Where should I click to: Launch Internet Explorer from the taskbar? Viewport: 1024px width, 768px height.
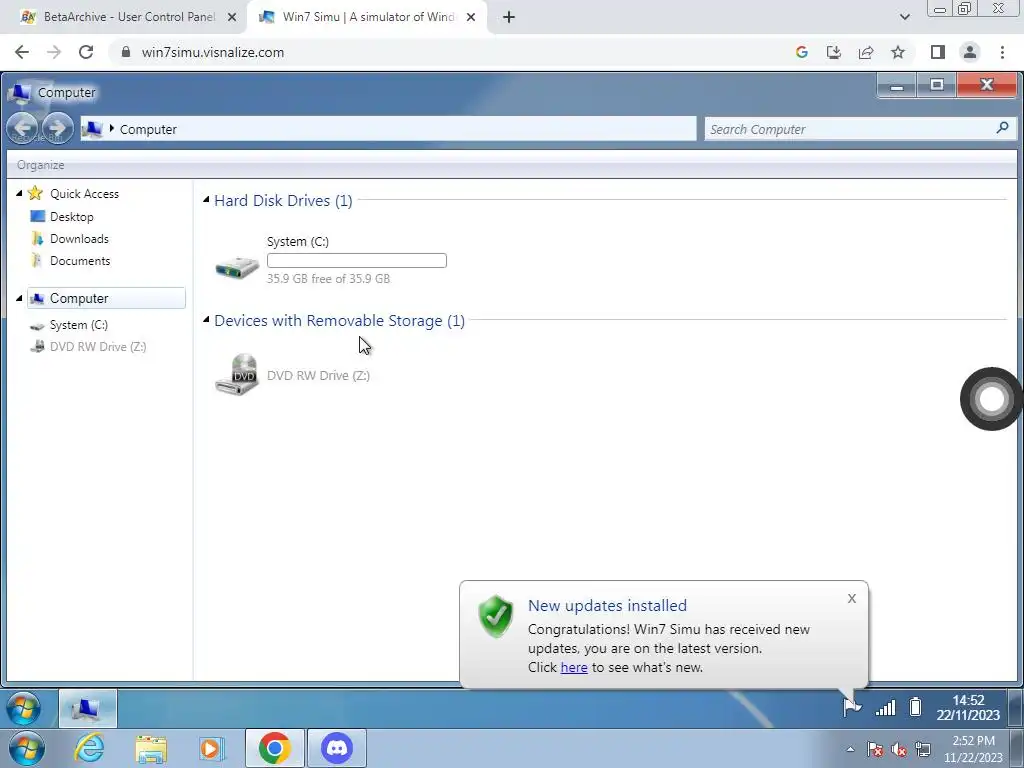pyautogui.click(x=89, y=748)
